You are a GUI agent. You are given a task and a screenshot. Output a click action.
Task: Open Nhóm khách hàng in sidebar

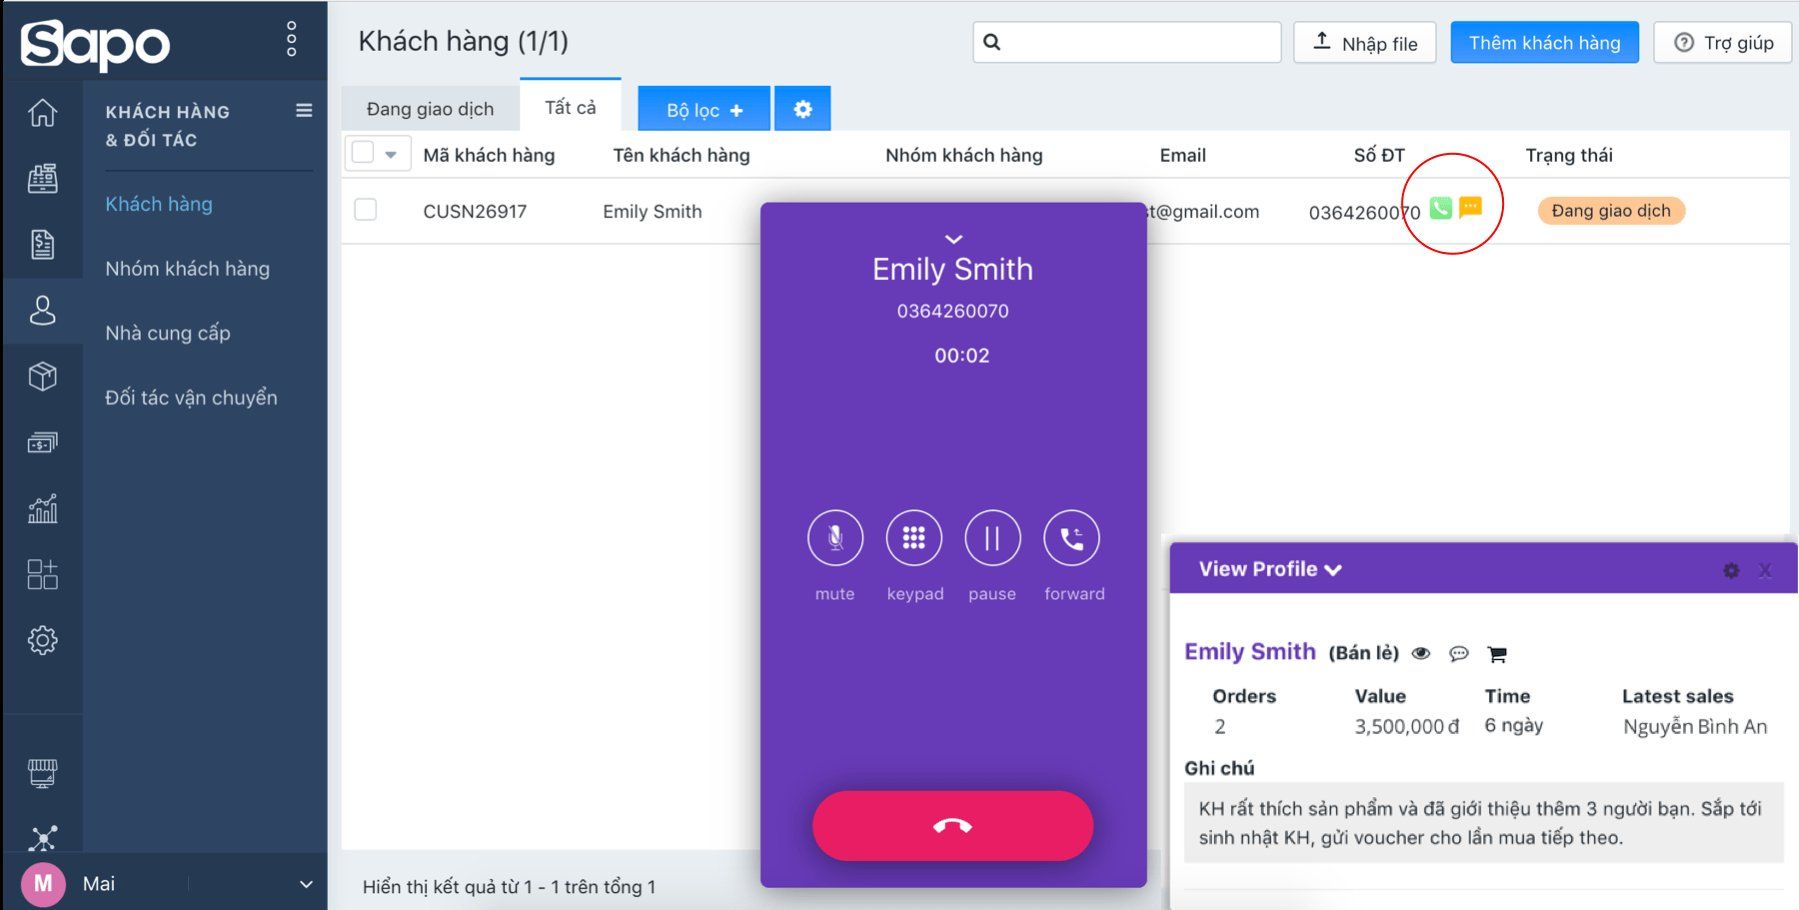[187, 268]
